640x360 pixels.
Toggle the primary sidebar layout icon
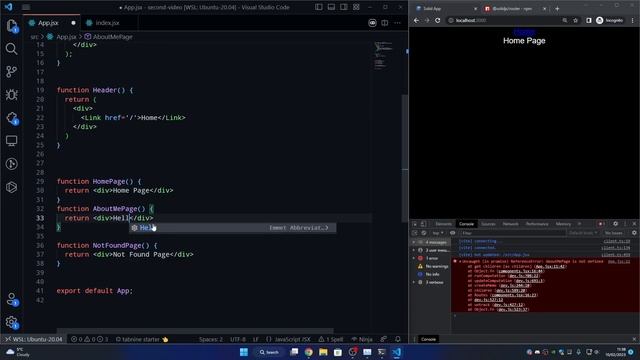click(x=319, y=7)
